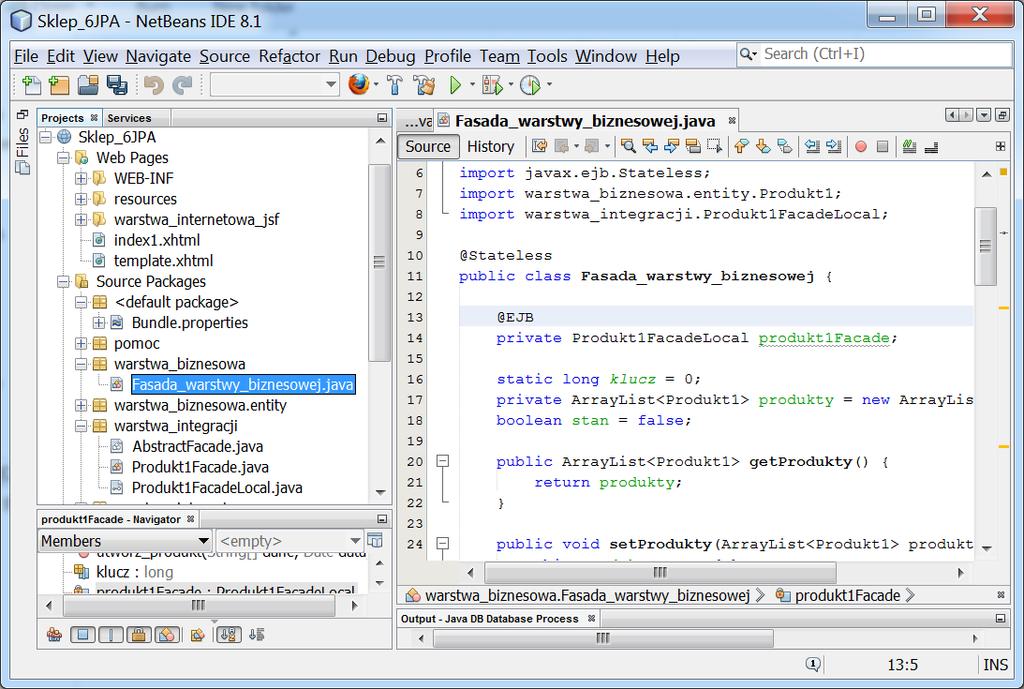Click the New File toolbar icon
The image size is (1024, 689).
[x=31, y=85]
